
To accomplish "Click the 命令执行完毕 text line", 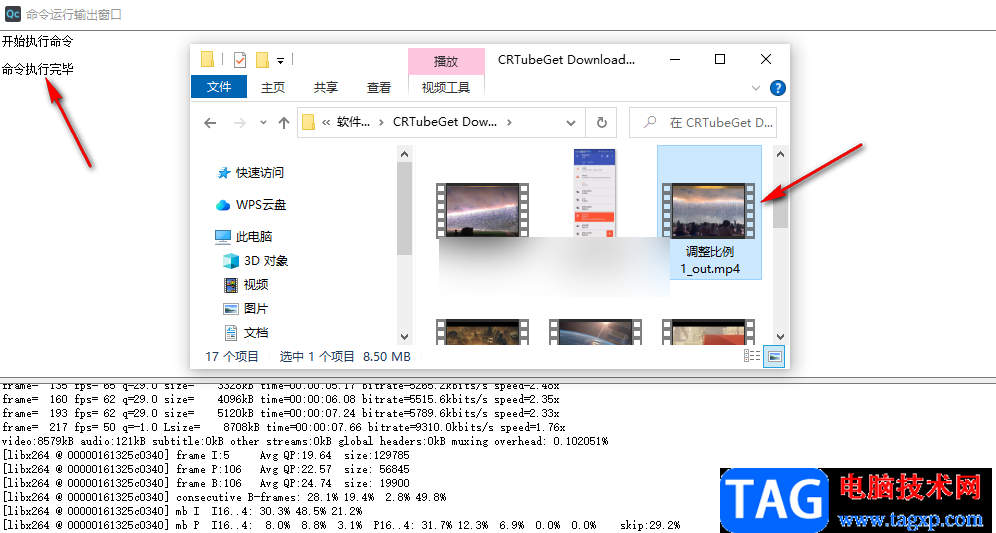I will tap(37, 69).
